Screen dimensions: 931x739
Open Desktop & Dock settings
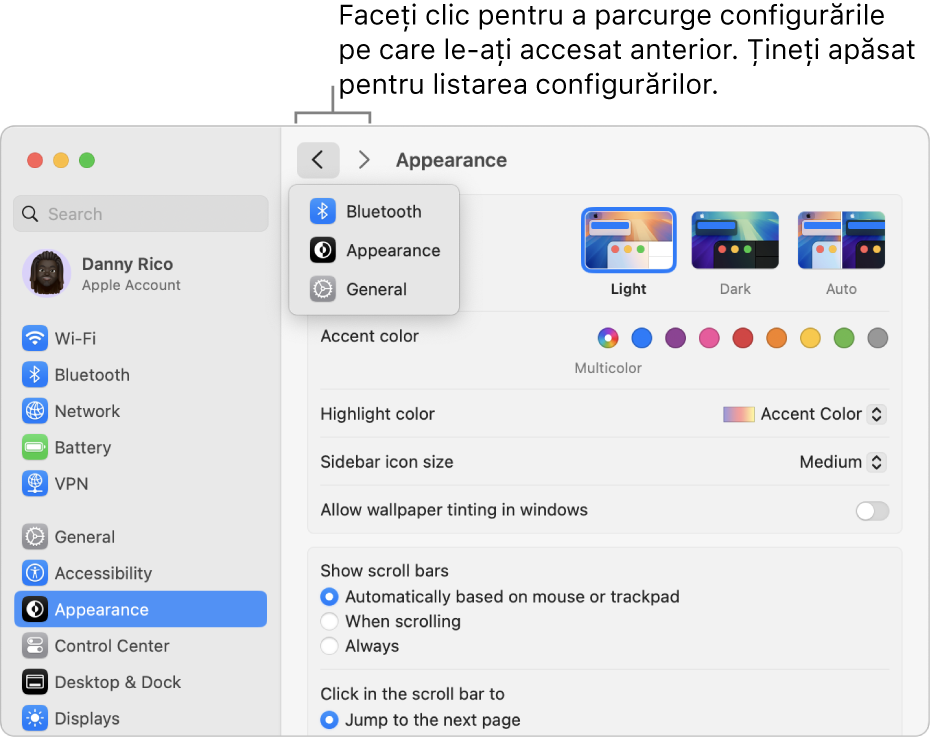(140, 682)
